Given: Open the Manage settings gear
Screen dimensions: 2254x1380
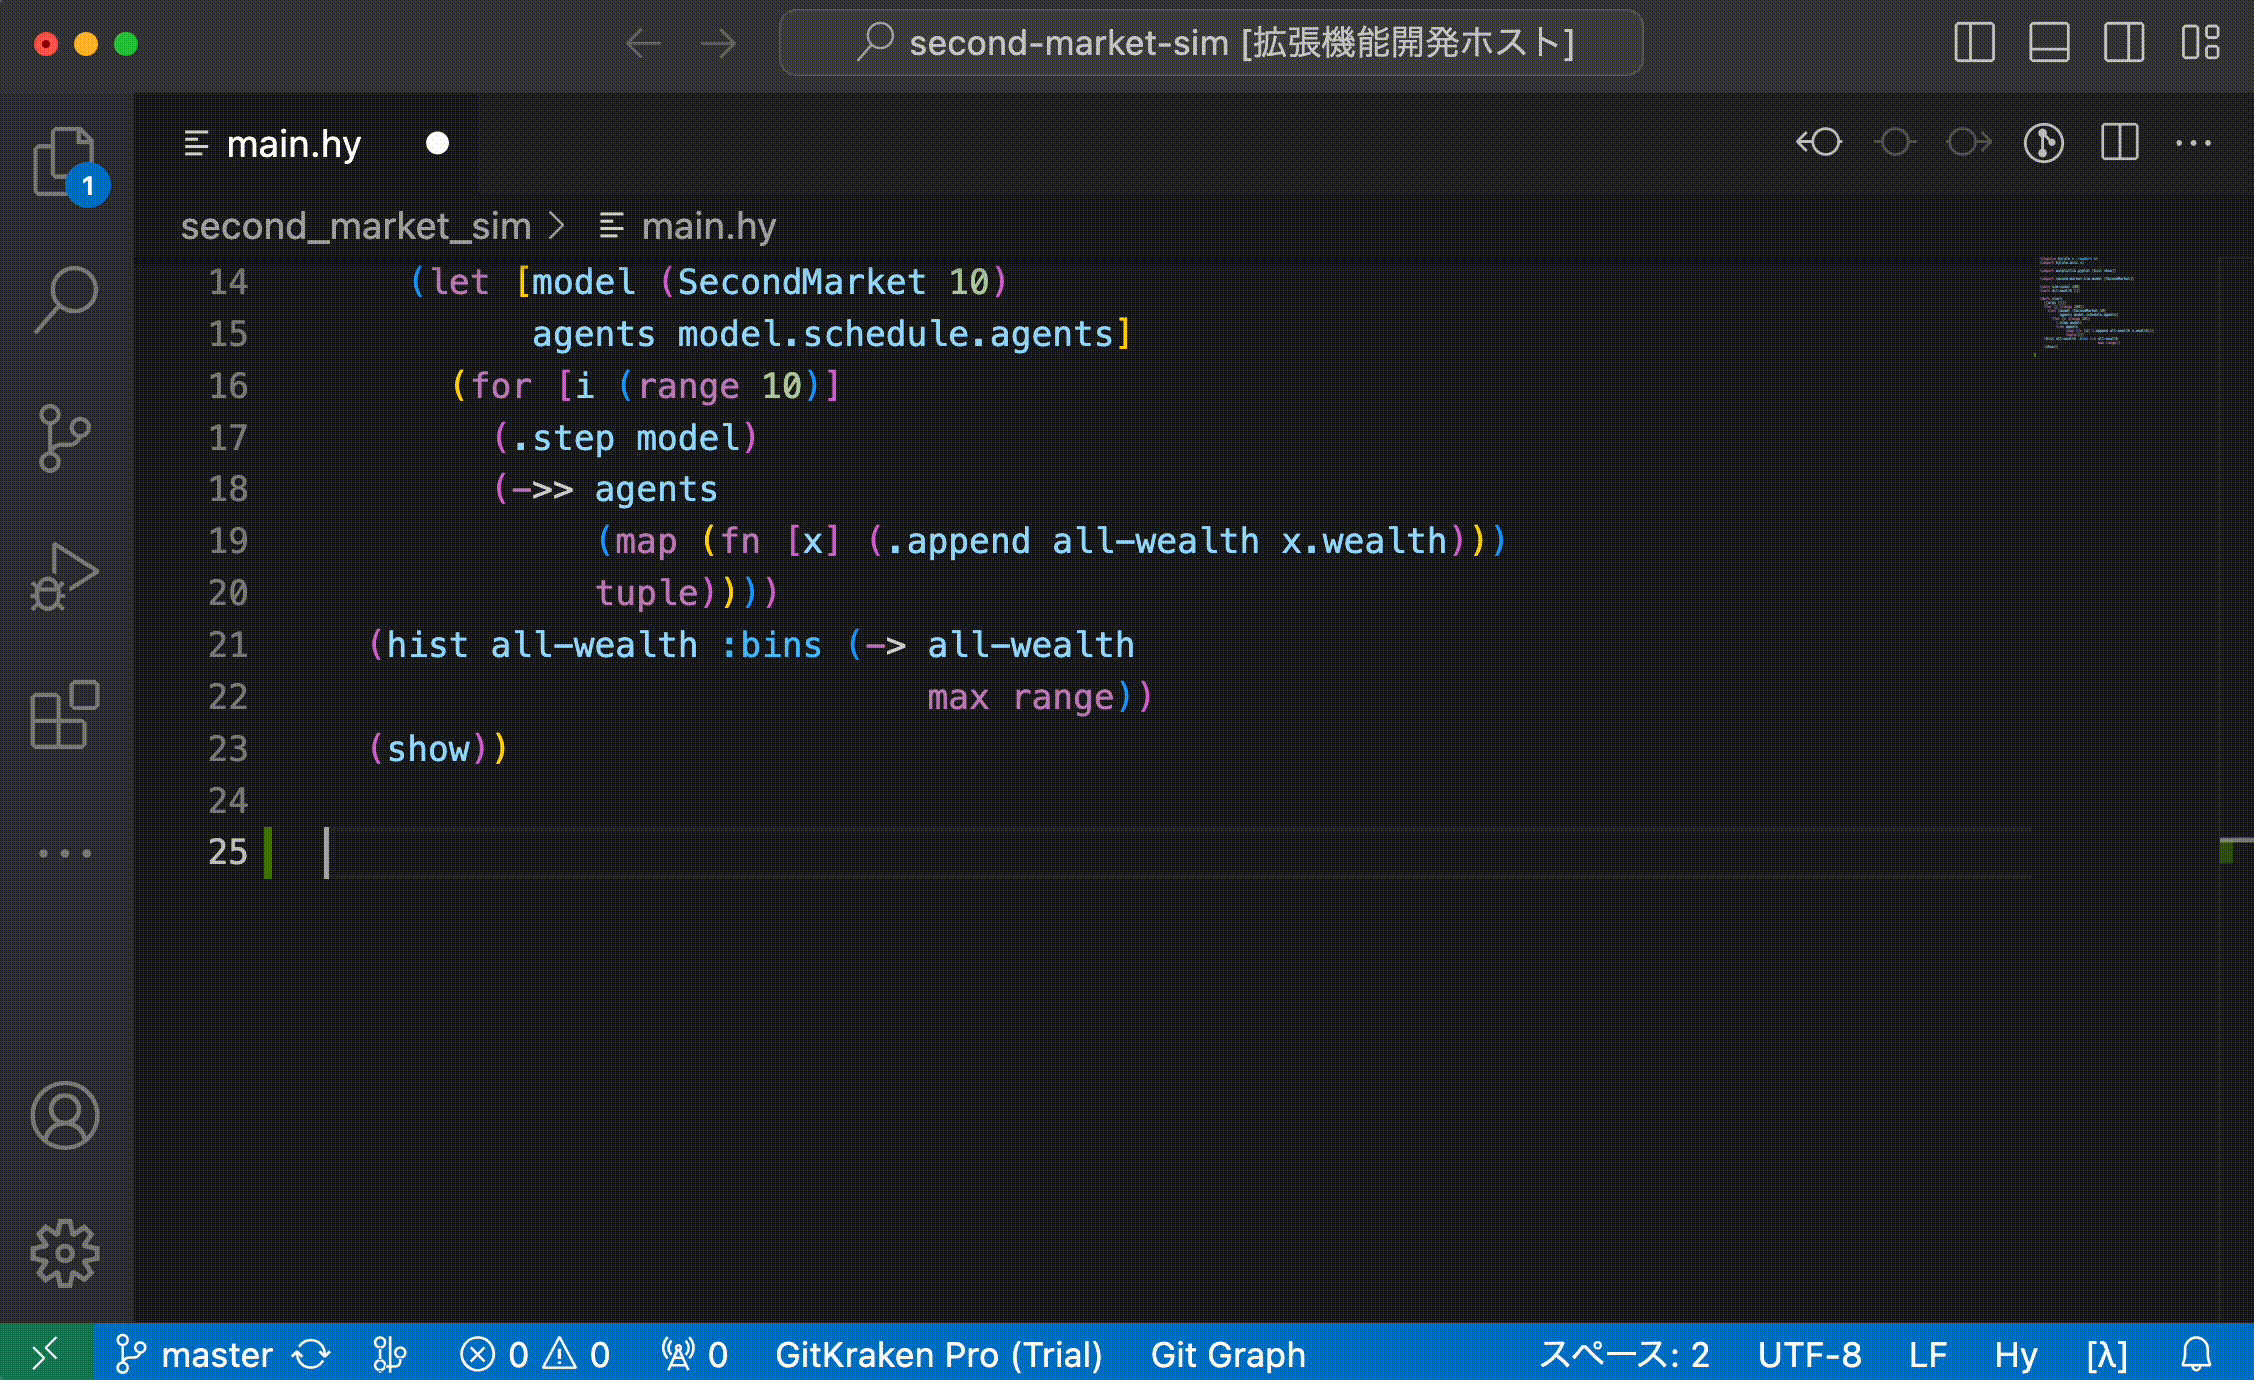Looking at the screenshot, I should [x=64, y=1255].
